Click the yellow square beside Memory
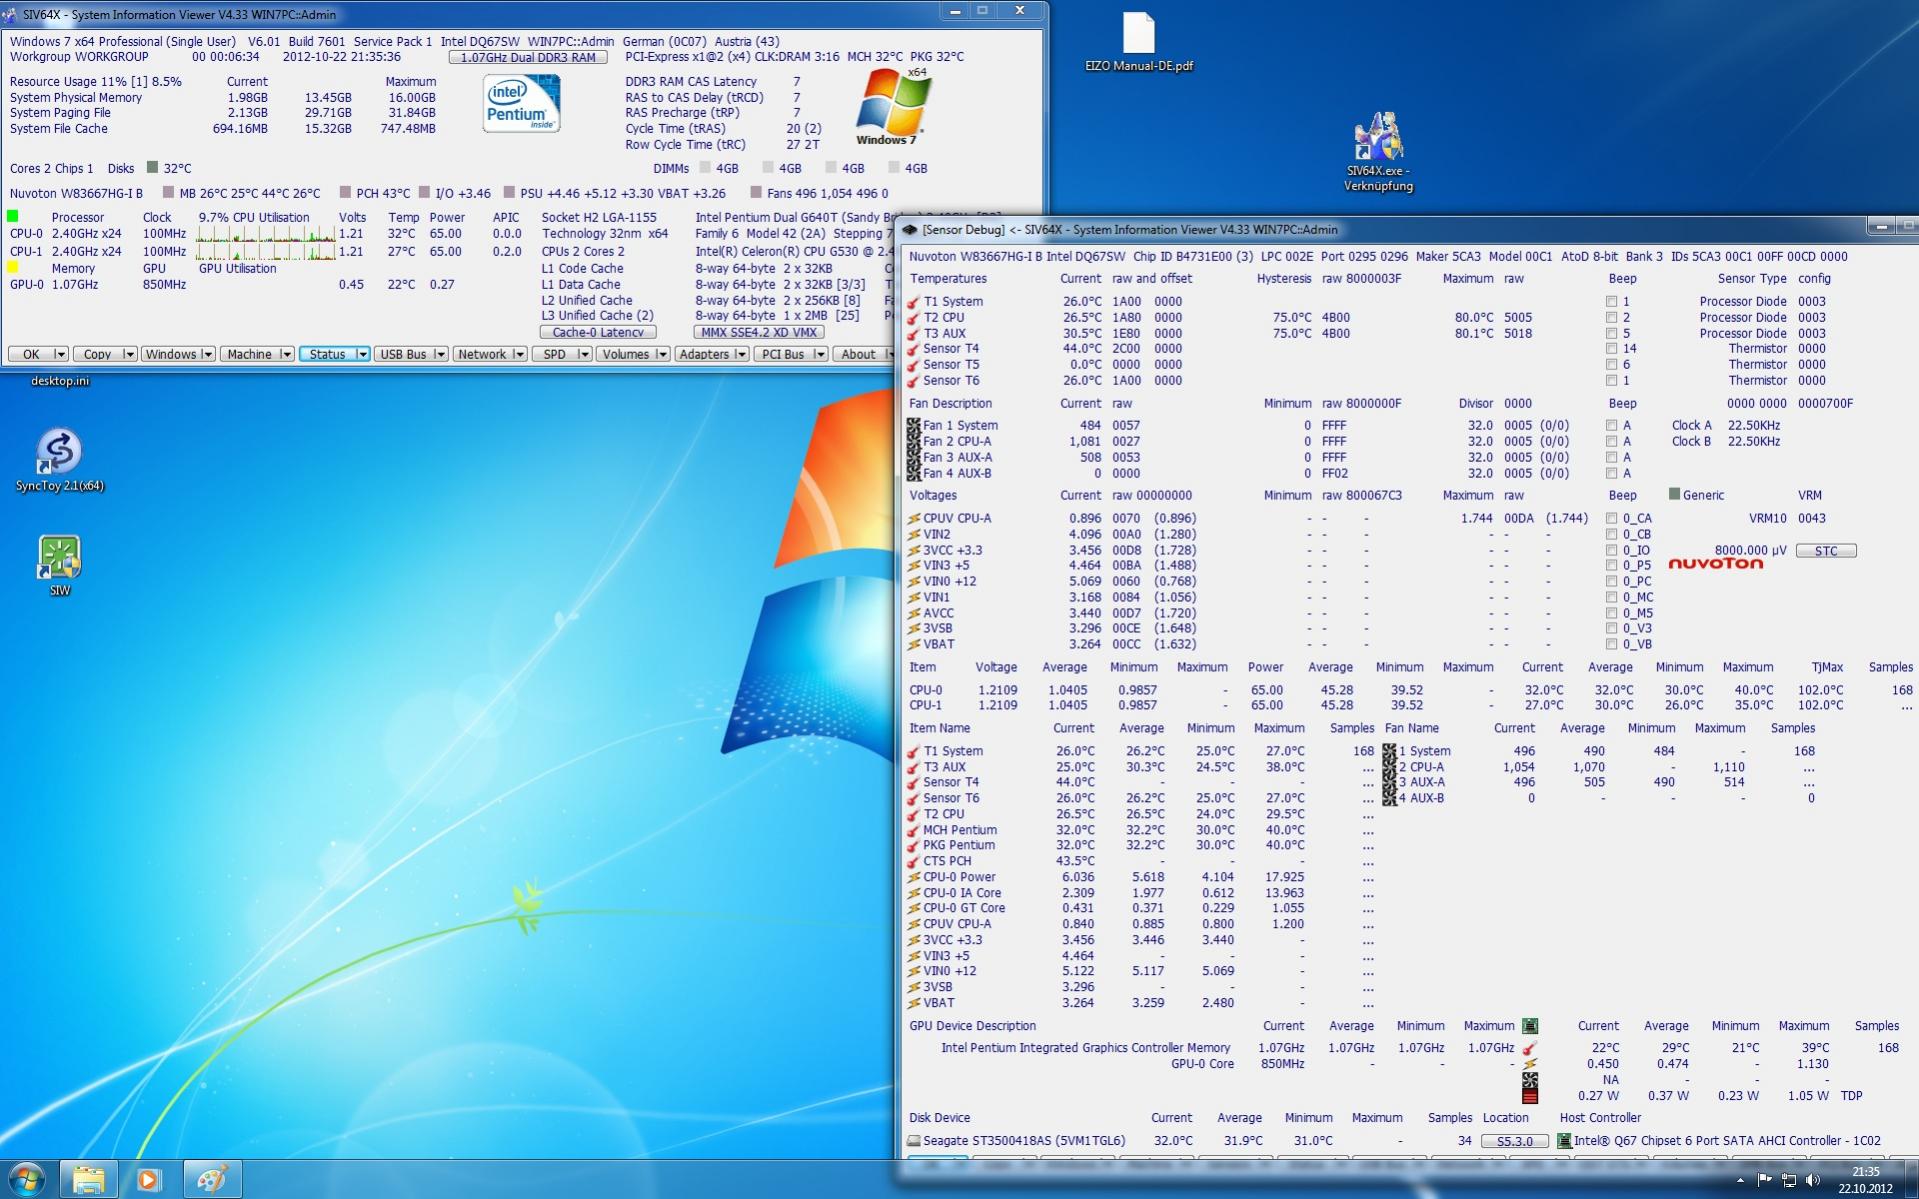This screenshot has height=1199, width=1919. [13, 267]
